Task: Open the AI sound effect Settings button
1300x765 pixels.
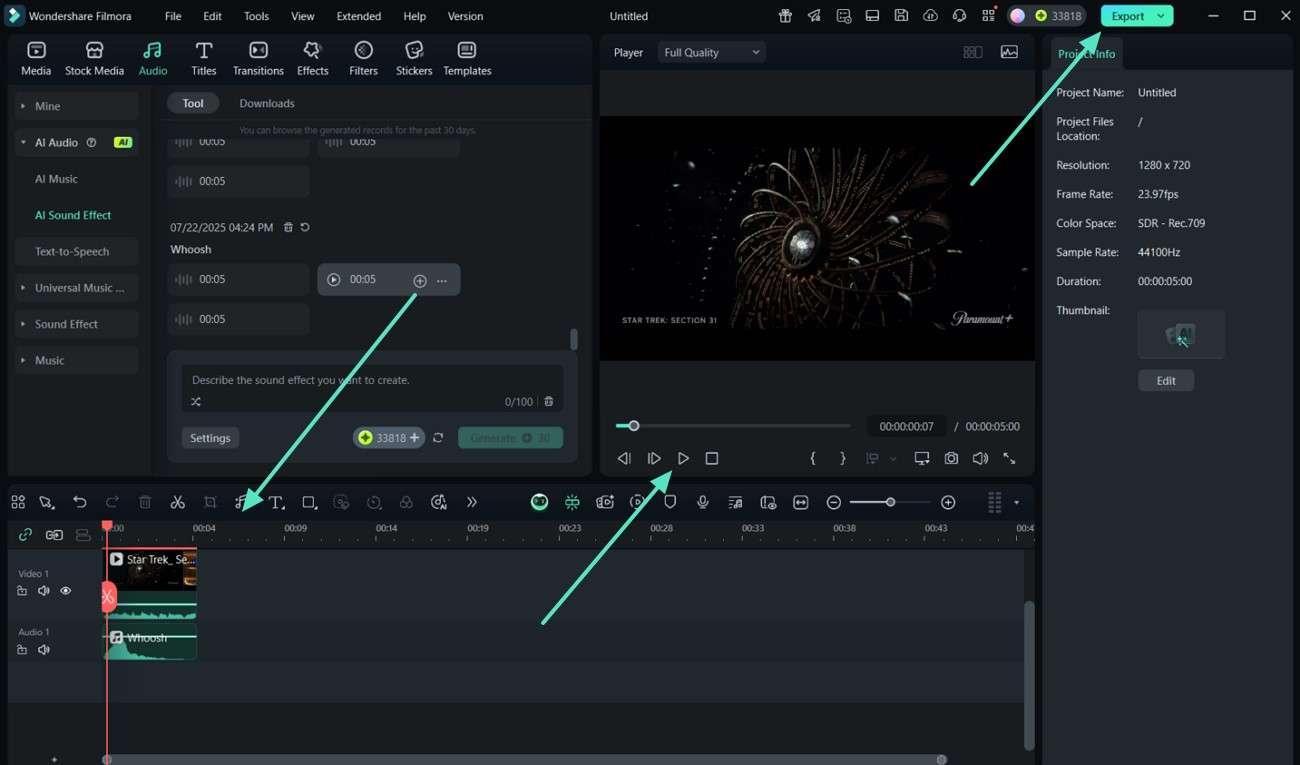Action: (210, 438)
